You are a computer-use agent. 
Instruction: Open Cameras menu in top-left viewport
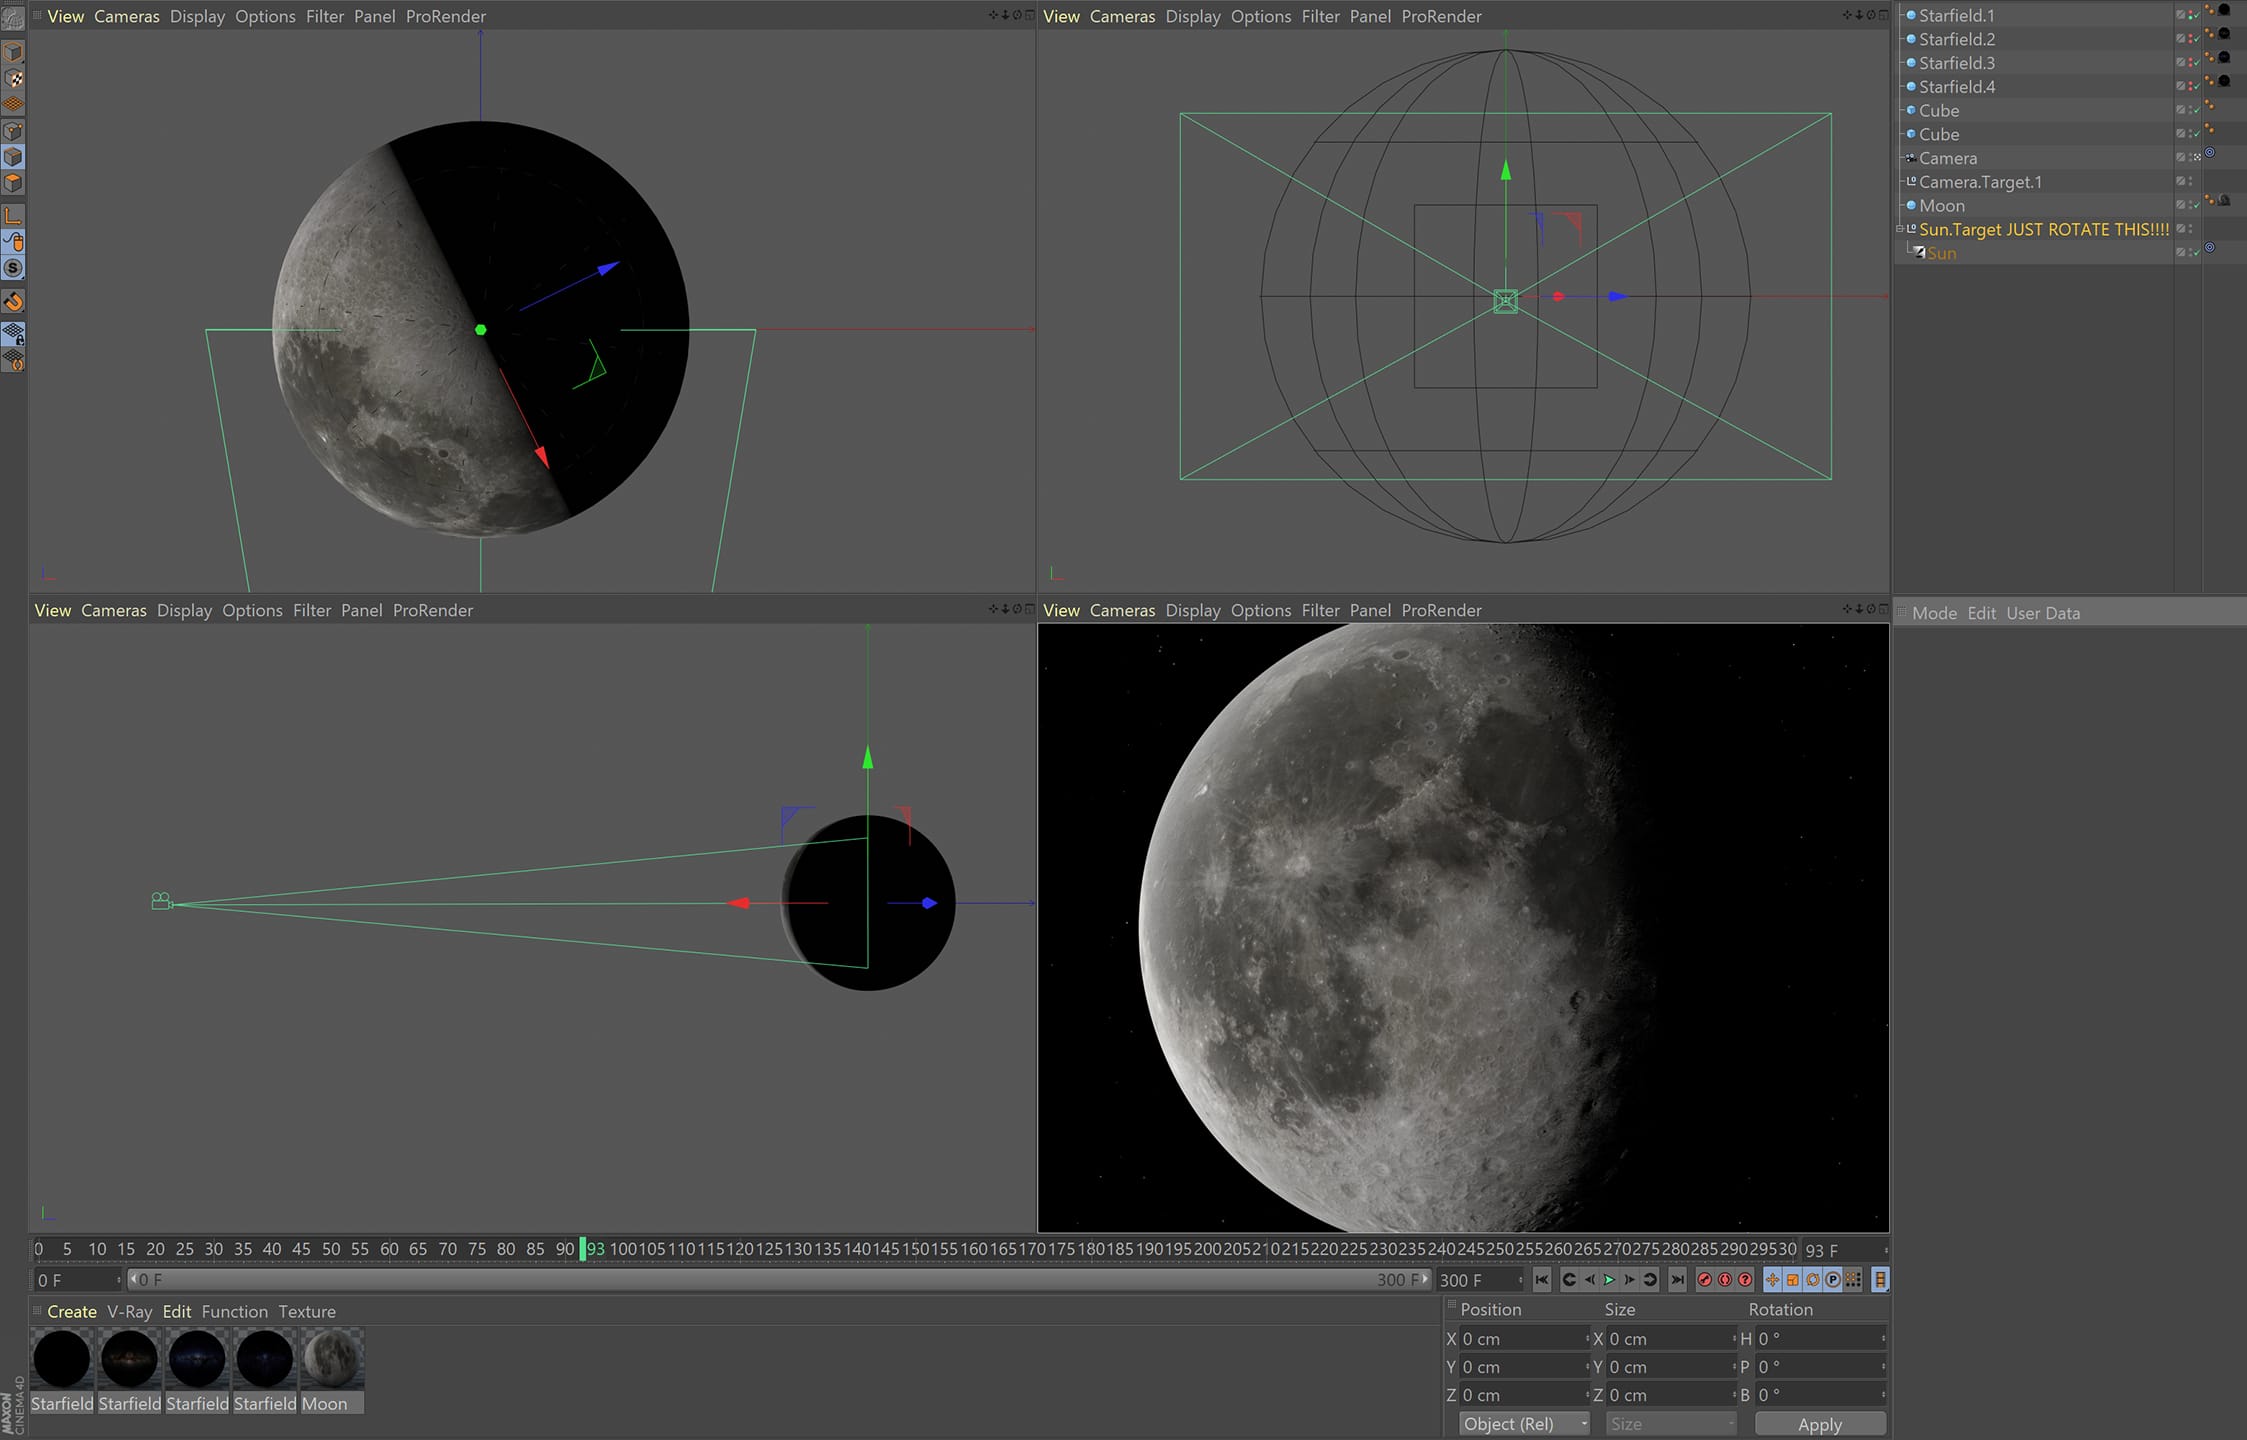pos(126,16)
